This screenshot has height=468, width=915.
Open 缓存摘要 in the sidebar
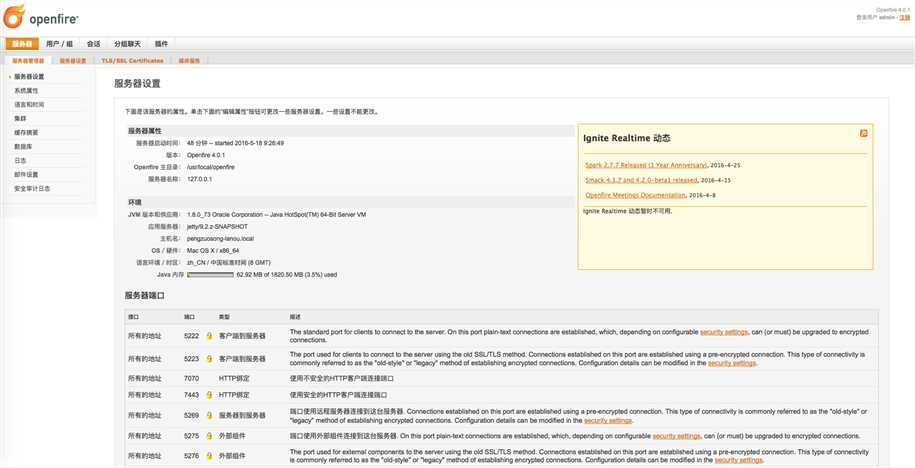pos(26,132)
